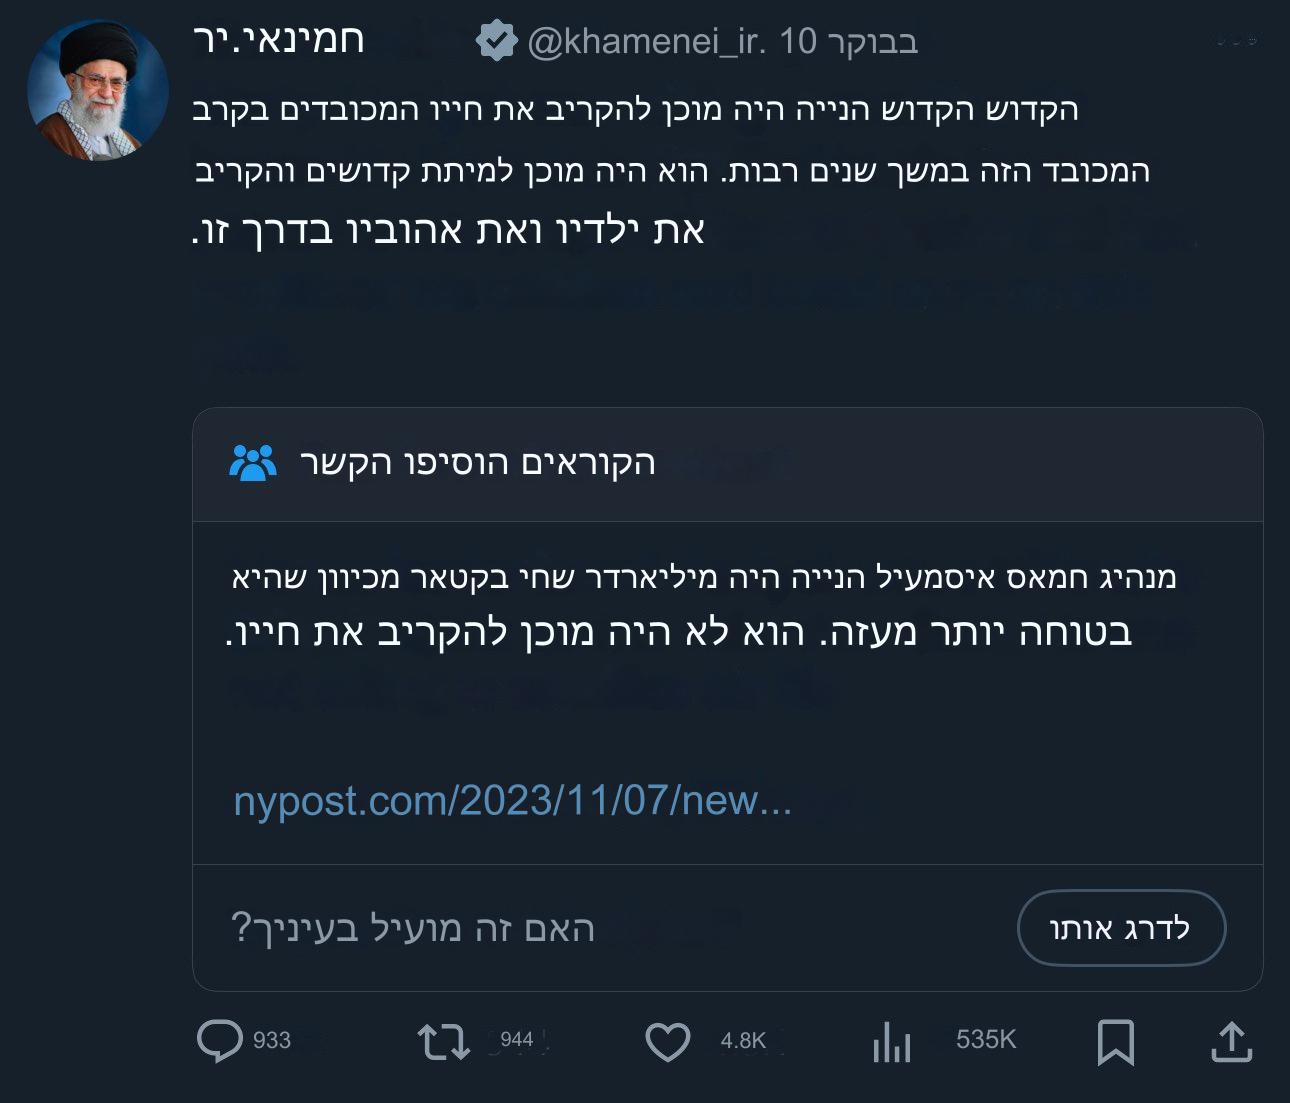Viewport: 1290px width, 1103px height.
Task: Click the 535K views count
Action: point(985,1040)
